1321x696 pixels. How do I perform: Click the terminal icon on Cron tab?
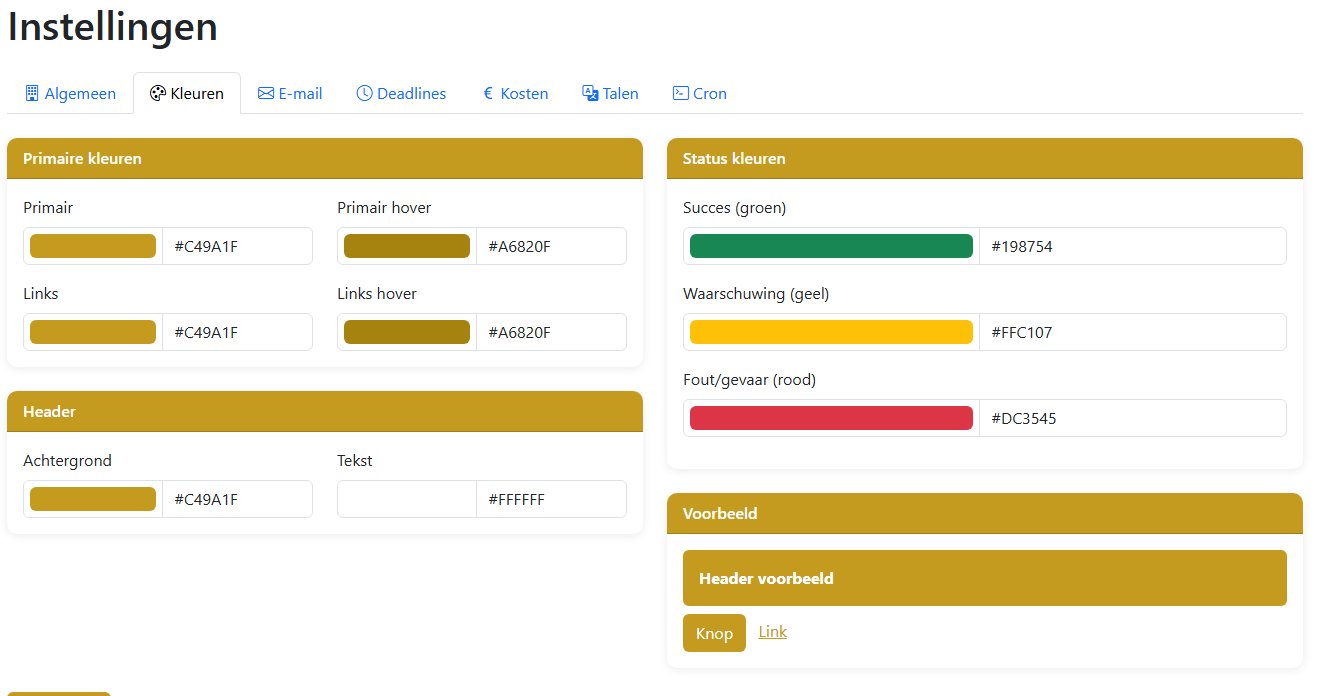[680, 93]
